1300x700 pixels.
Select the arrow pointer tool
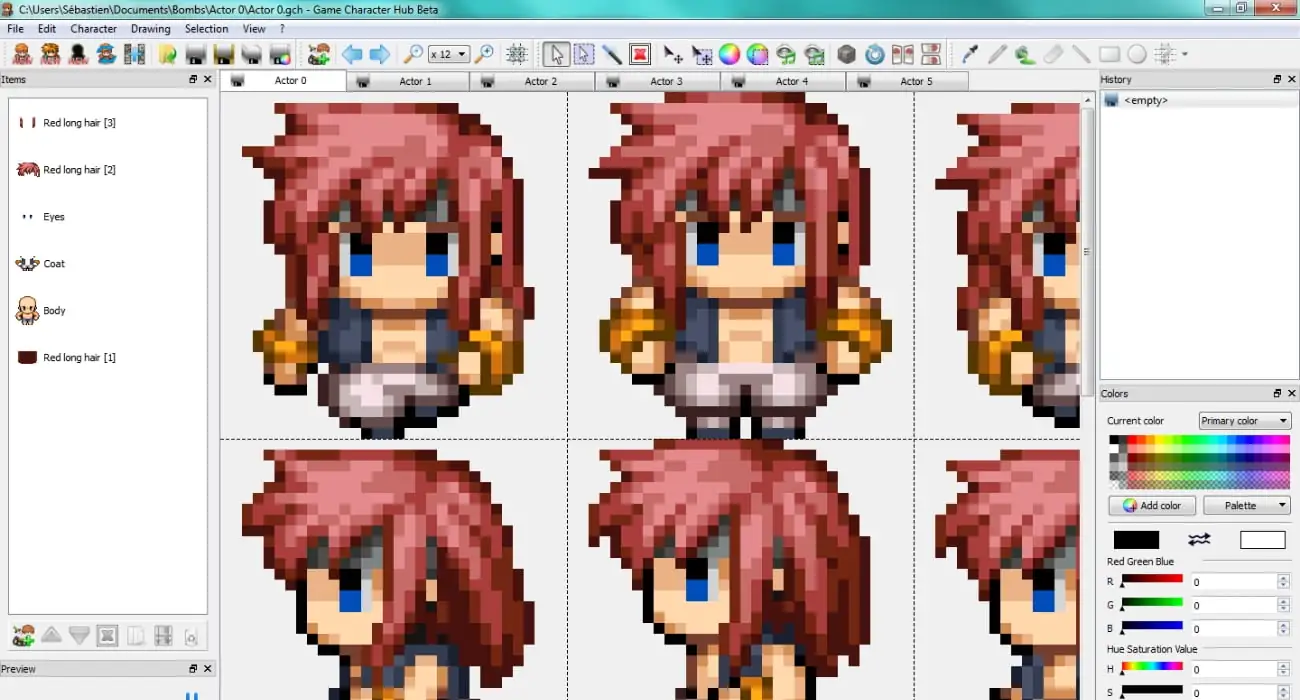[x=557, y=54]
